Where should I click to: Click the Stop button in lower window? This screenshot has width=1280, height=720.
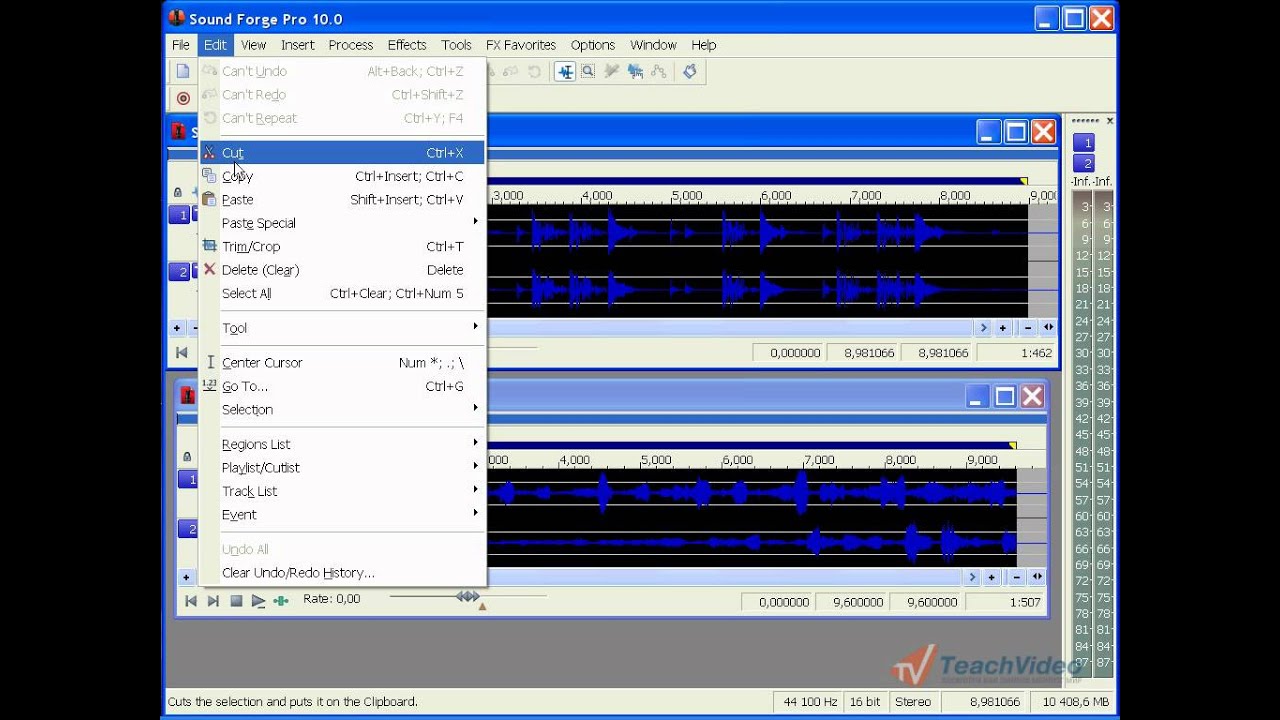tap(236, 601)
